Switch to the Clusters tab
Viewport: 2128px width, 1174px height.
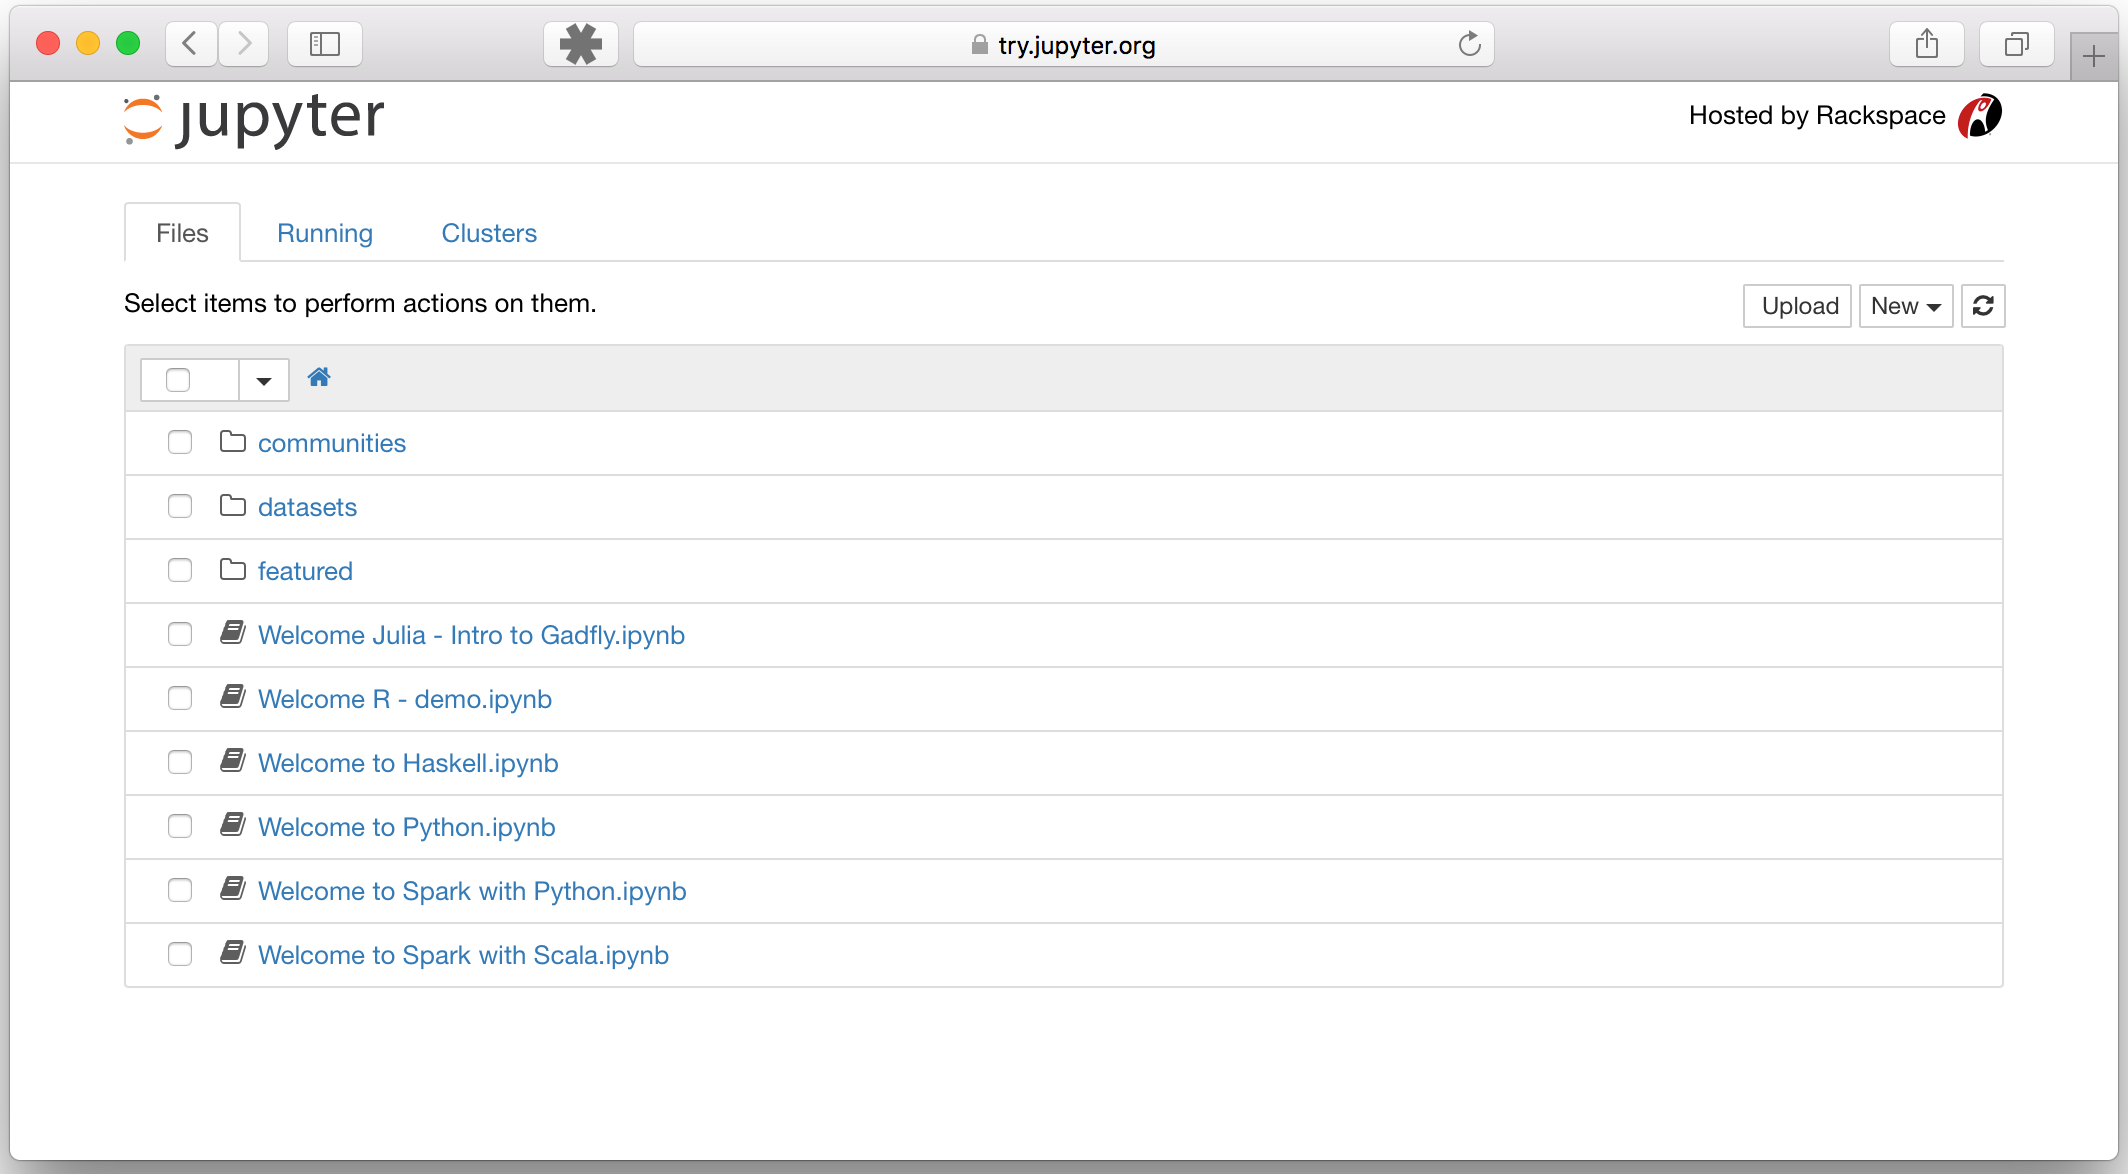pyautogui.click(x=489, y=233)
